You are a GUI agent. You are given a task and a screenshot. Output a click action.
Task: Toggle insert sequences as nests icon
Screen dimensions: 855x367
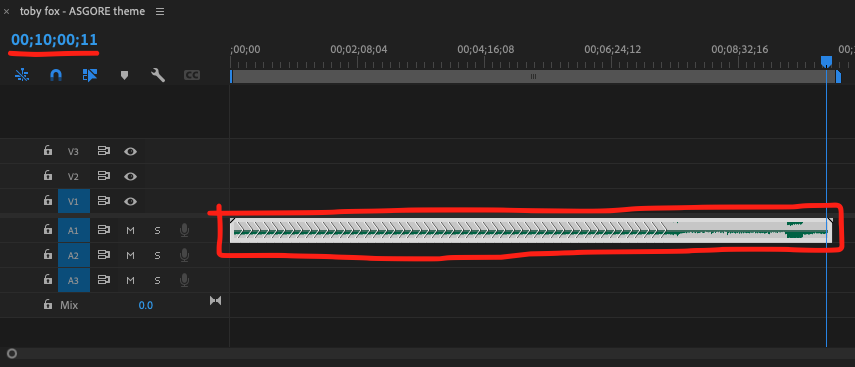point(22,75)
